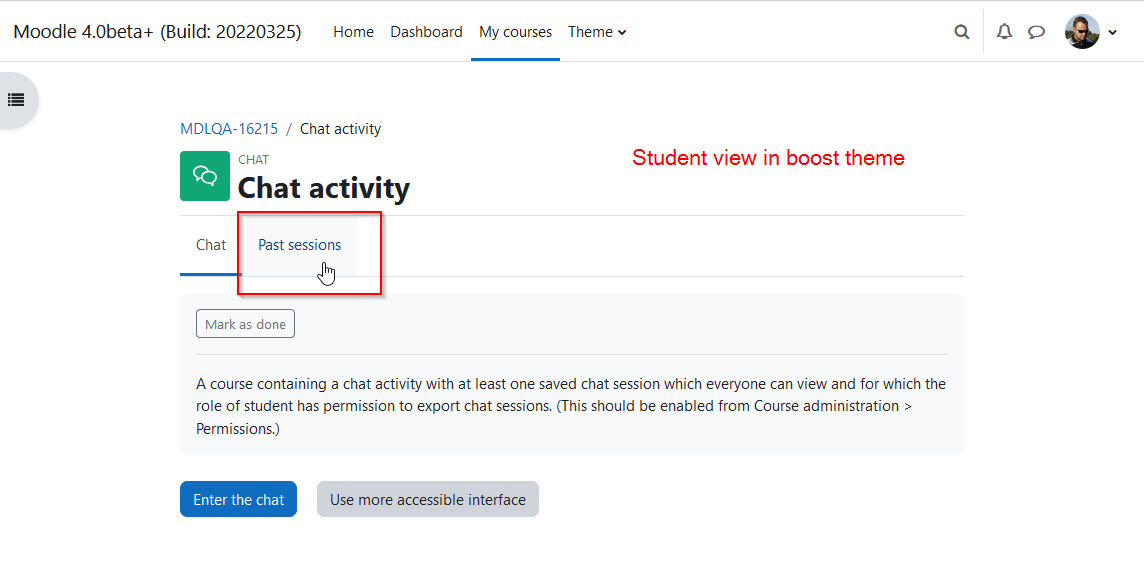
Task: Click the Moodle 4.0beta+ site name
Action: 158,32
